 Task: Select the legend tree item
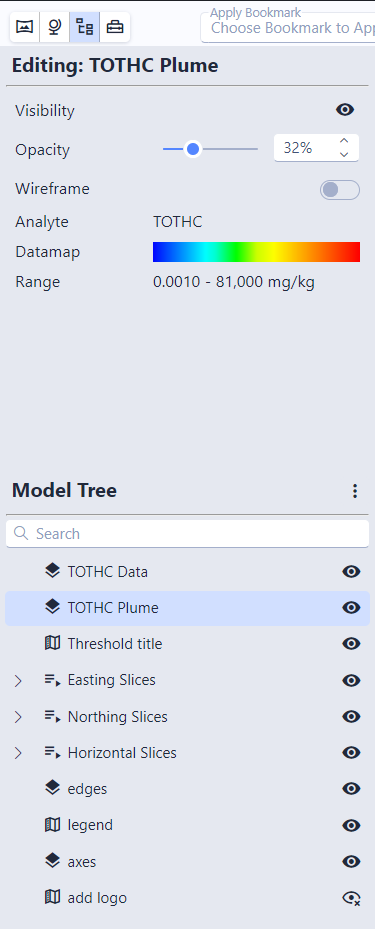pyautogui.click(x=187, y=825)
